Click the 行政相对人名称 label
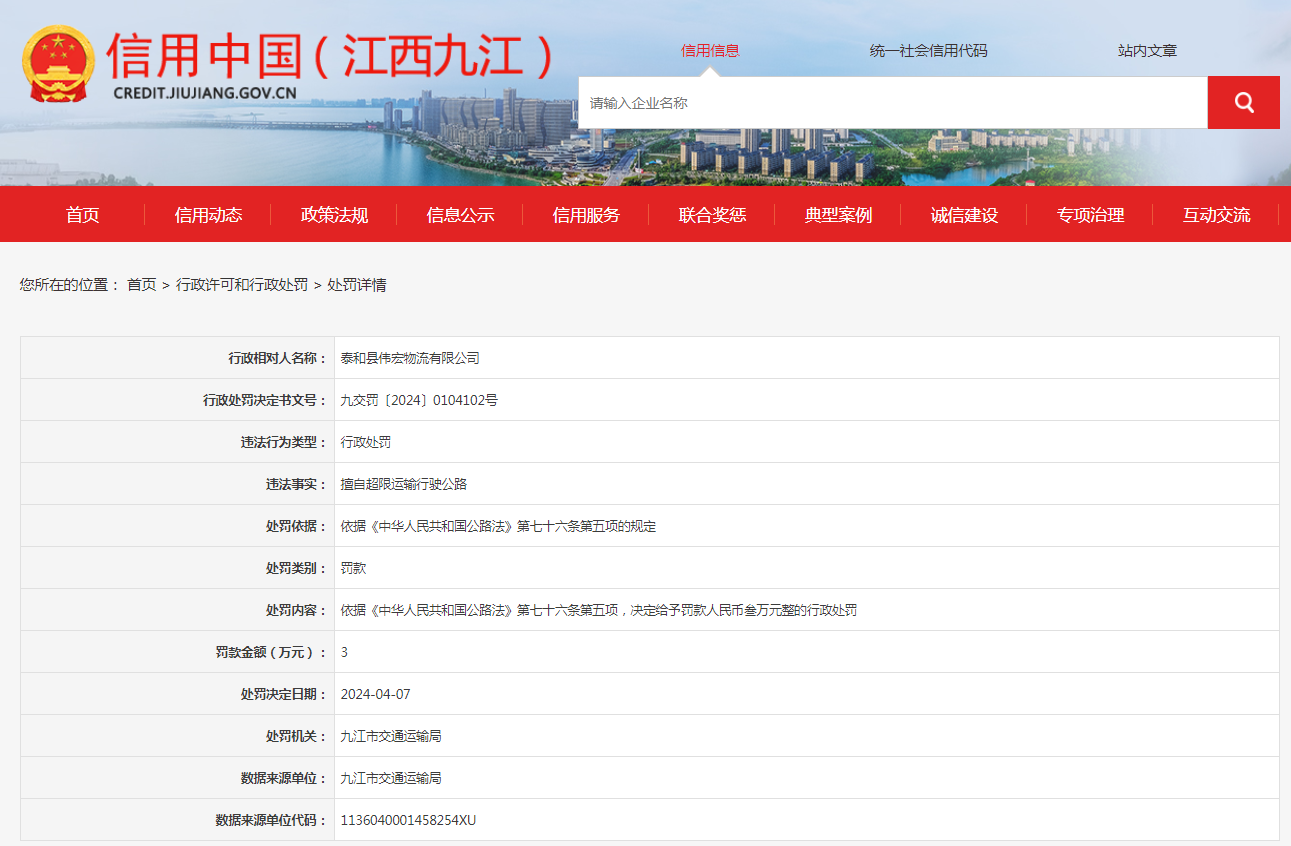Screen dimensions: 1291x846 (277, 358)
